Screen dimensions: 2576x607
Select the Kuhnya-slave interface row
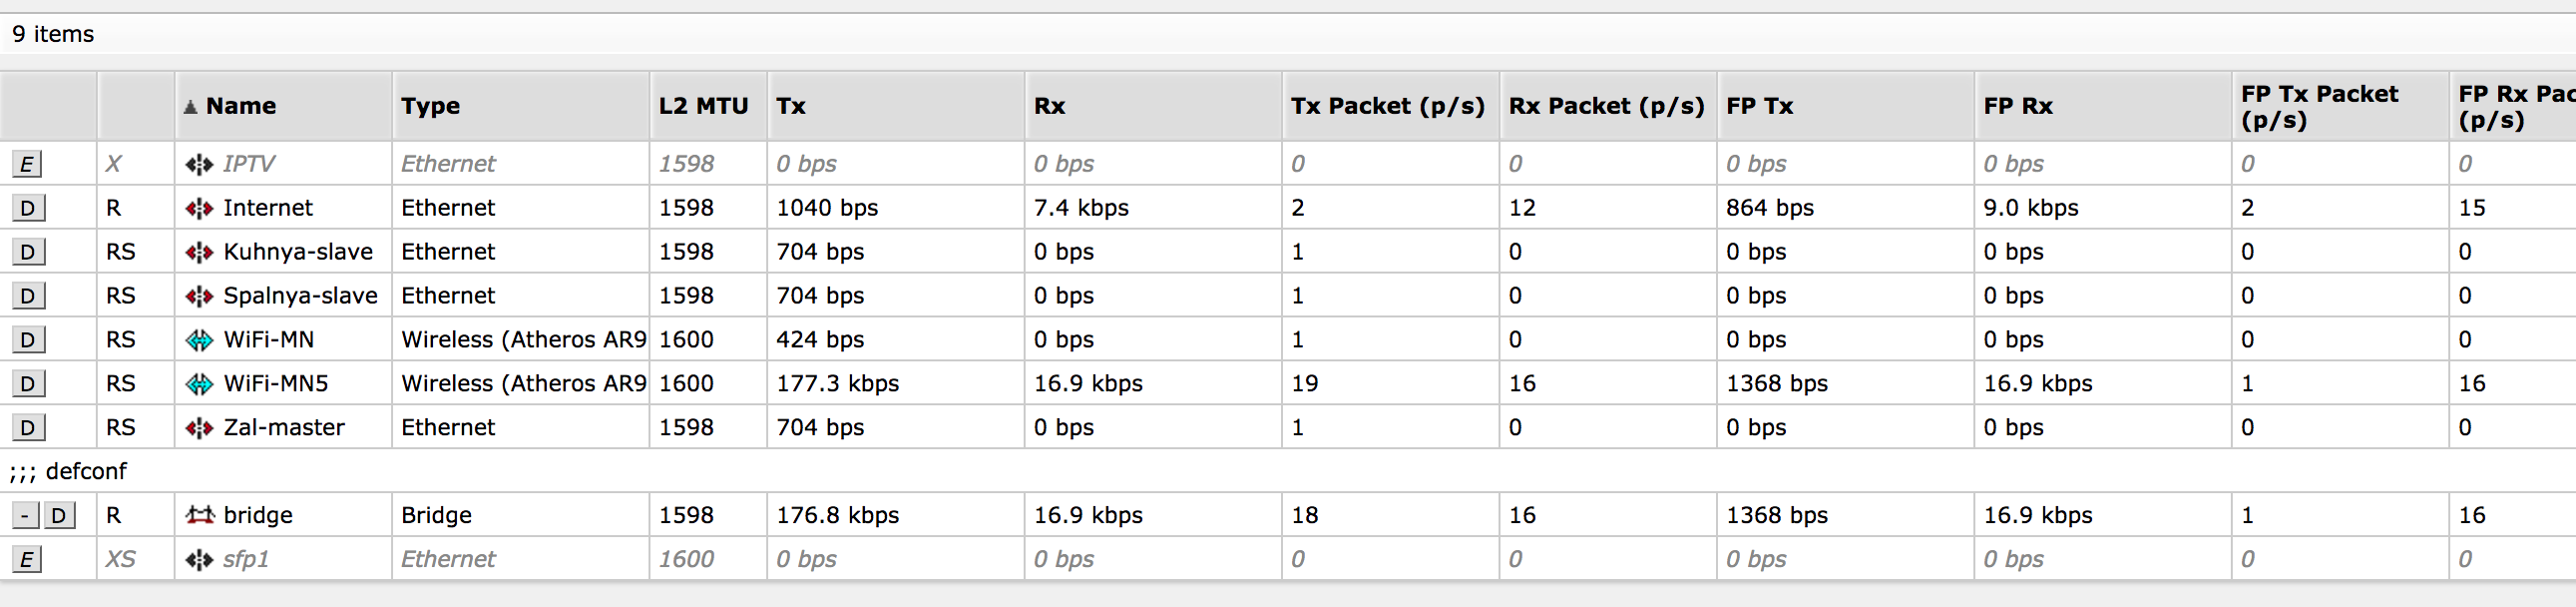point(297,251)
